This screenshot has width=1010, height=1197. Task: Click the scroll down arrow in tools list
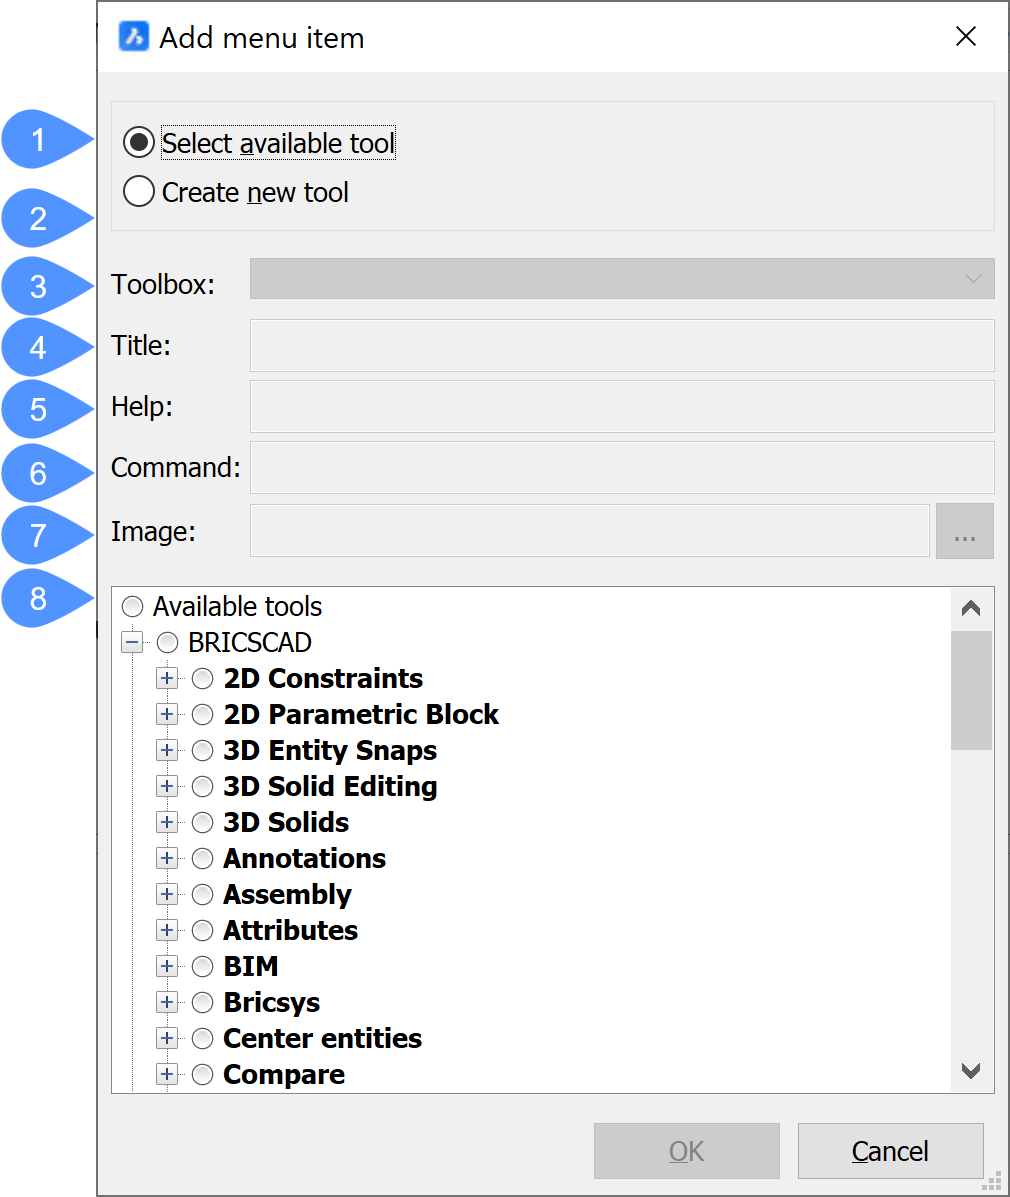tap(970, 1071)
